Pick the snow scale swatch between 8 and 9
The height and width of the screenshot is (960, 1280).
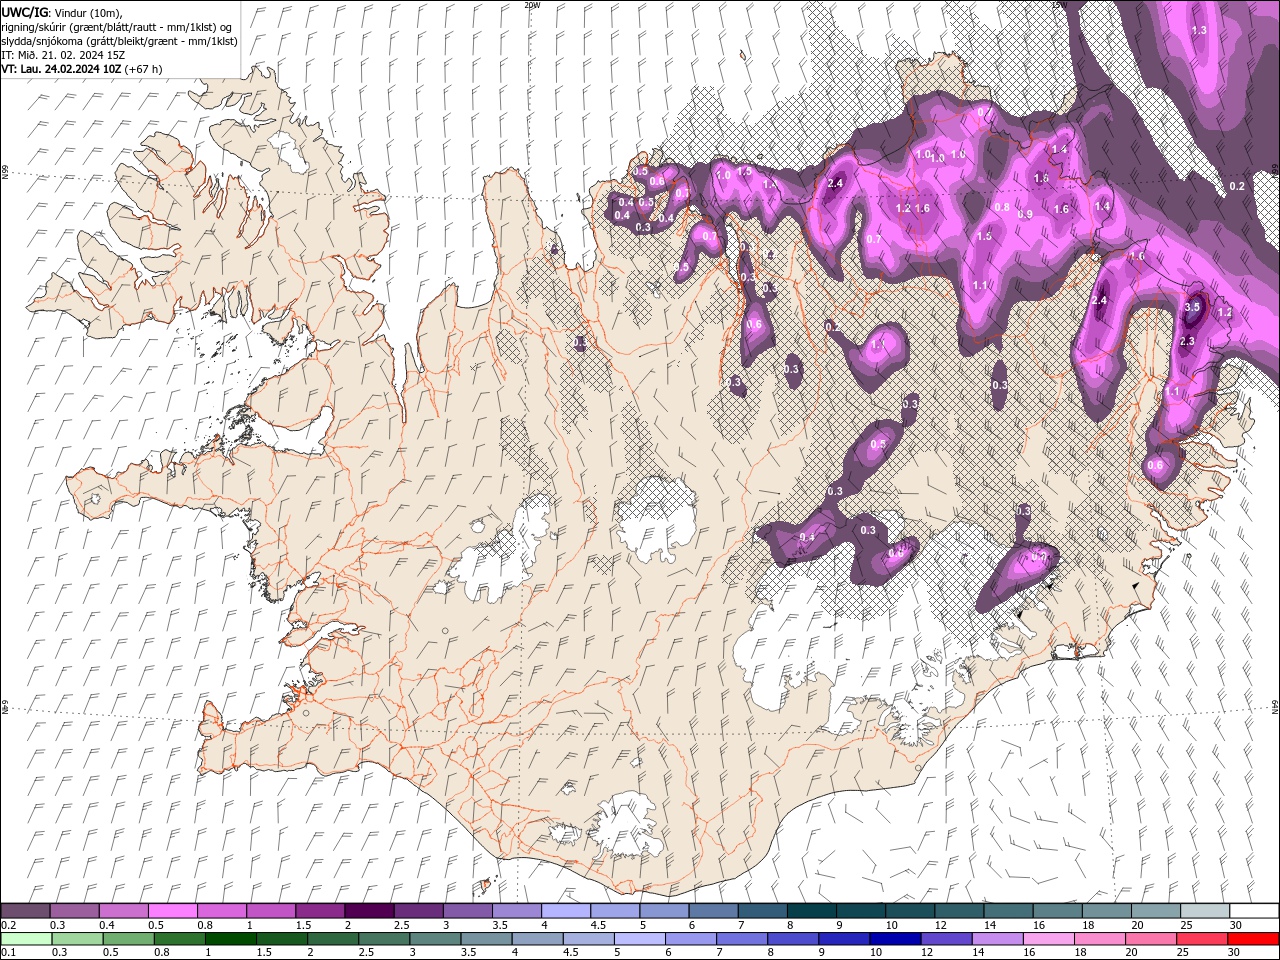[x=810, y=911]
